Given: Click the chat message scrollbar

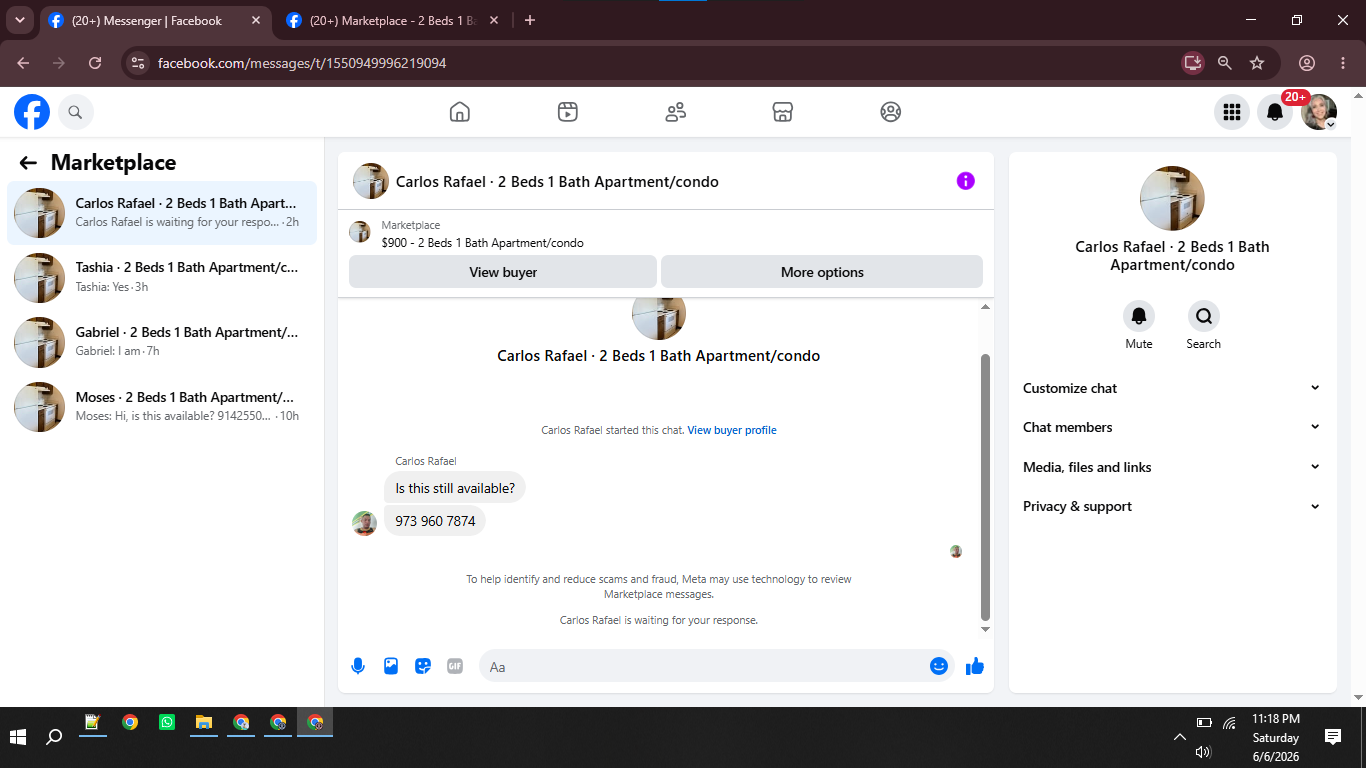Looking at the screenshot, I should click(x=985, y=487).
